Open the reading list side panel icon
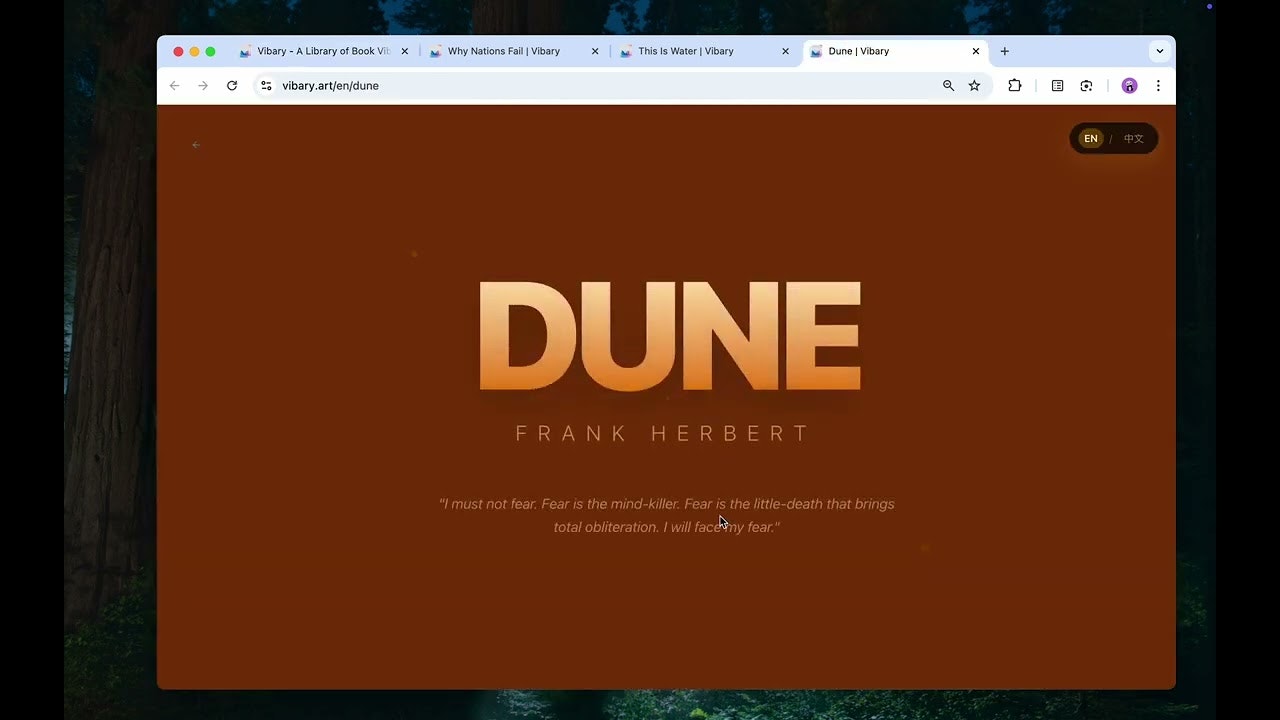 click(x=1057, y=86)
